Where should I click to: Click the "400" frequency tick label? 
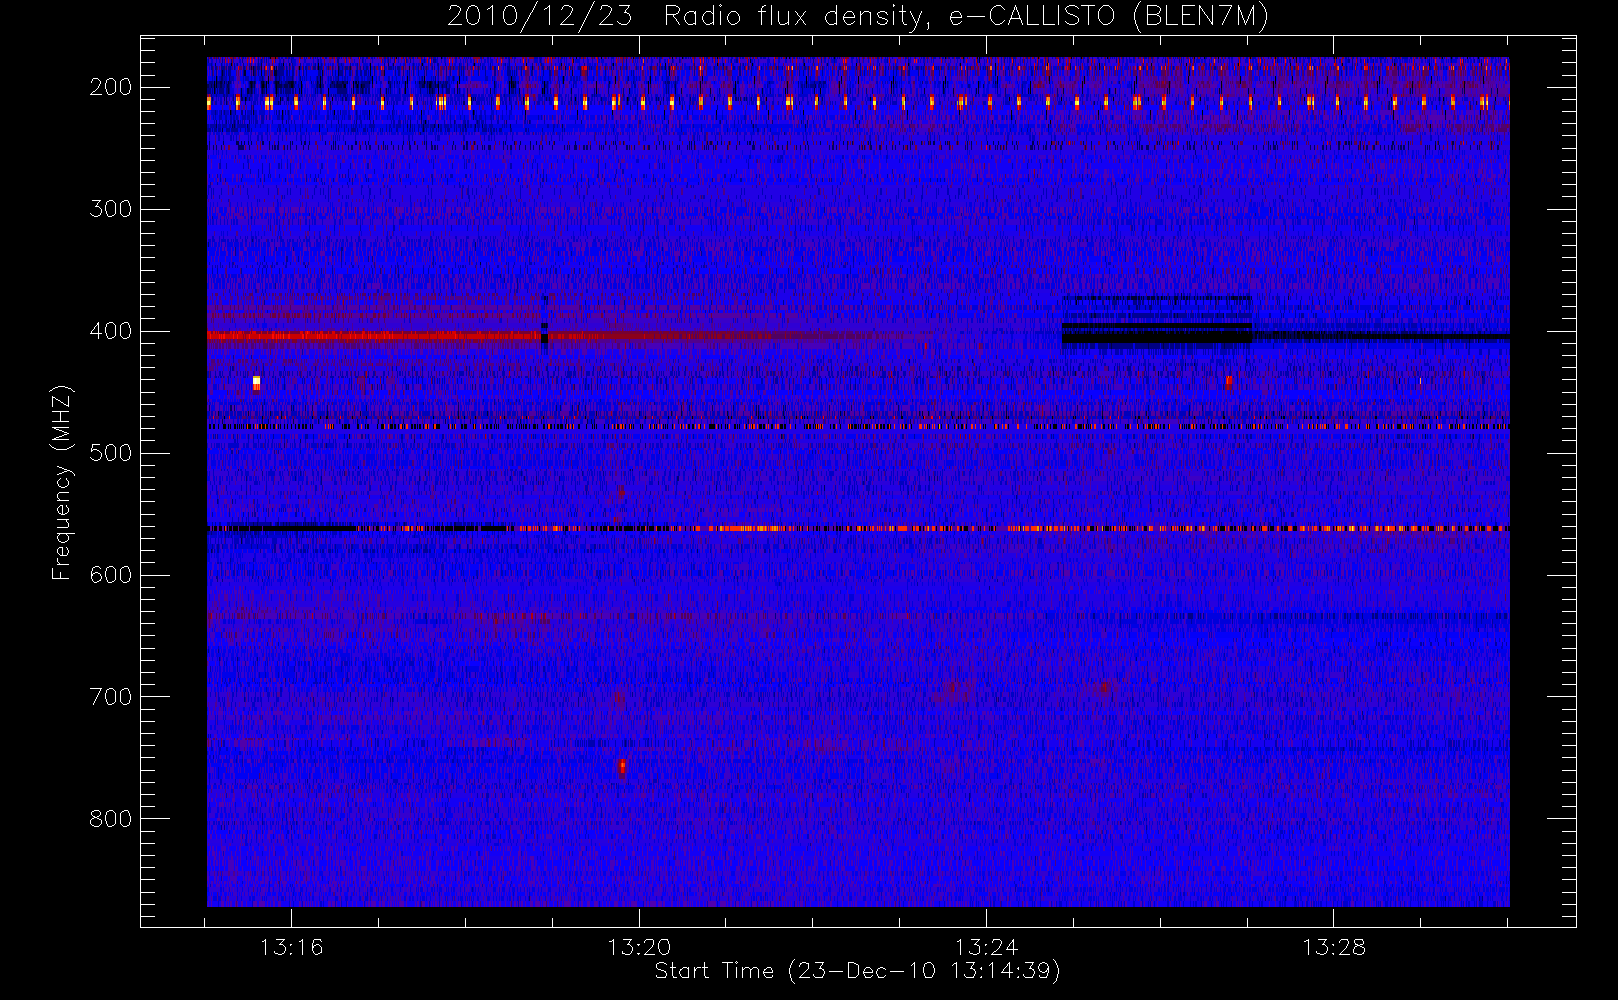(111, 331)
